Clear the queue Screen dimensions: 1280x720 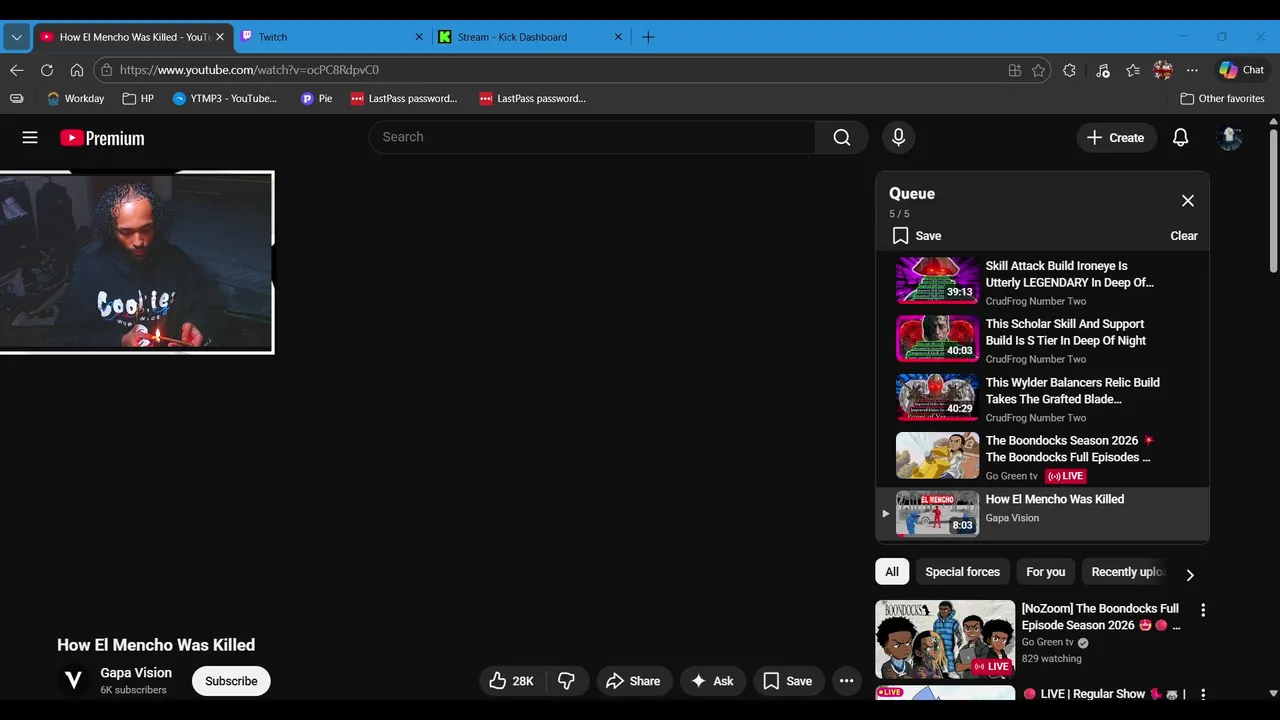1184,236
